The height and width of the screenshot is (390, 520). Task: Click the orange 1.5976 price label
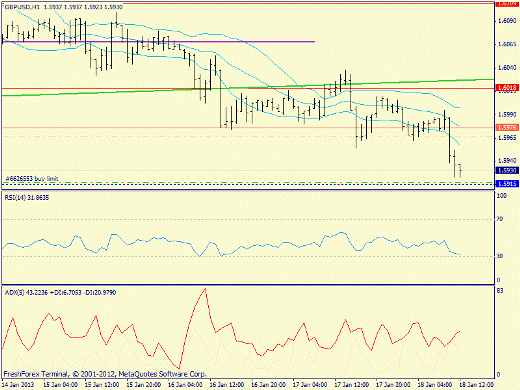[507, 127]
